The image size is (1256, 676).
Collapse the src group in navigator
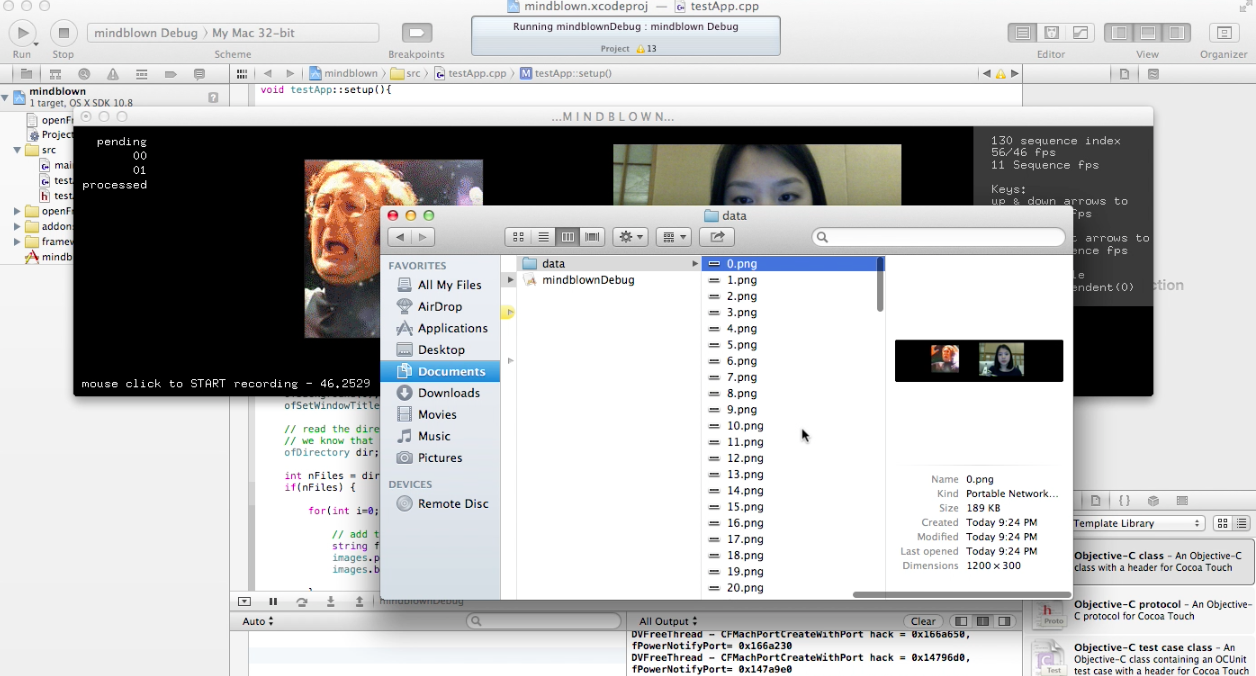pos(18,150)
